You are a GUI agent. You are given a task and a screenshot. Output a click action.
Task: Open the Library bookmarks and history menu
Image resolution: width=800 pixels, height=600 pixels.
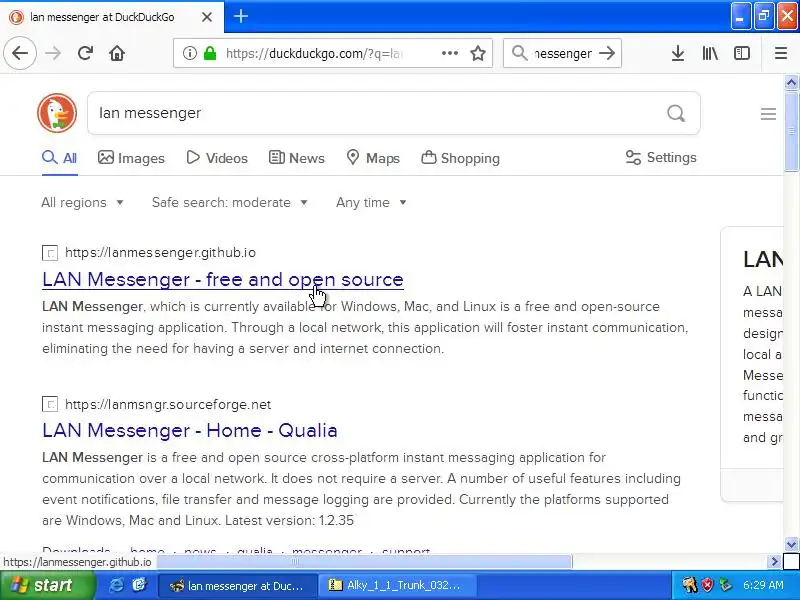[710, 53]
